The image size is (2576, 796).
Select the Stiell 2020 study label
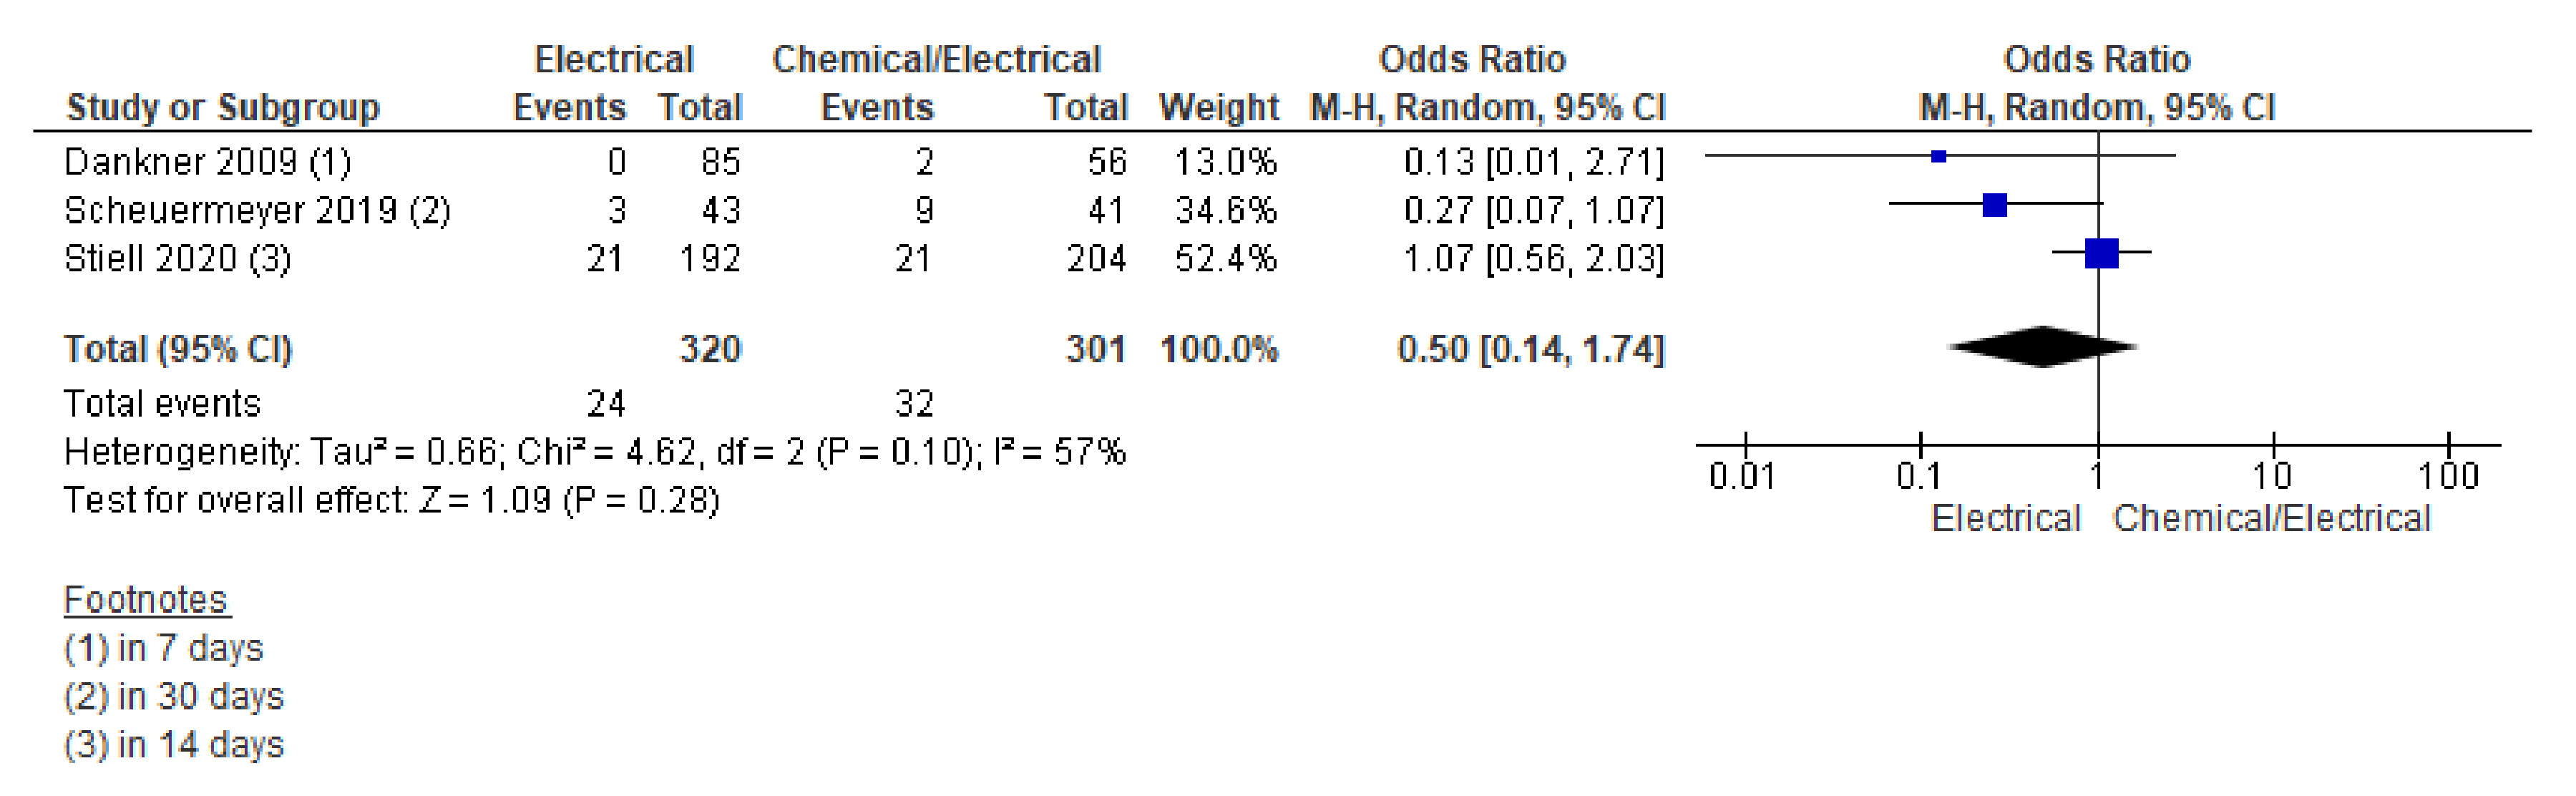tap(177, 259)
